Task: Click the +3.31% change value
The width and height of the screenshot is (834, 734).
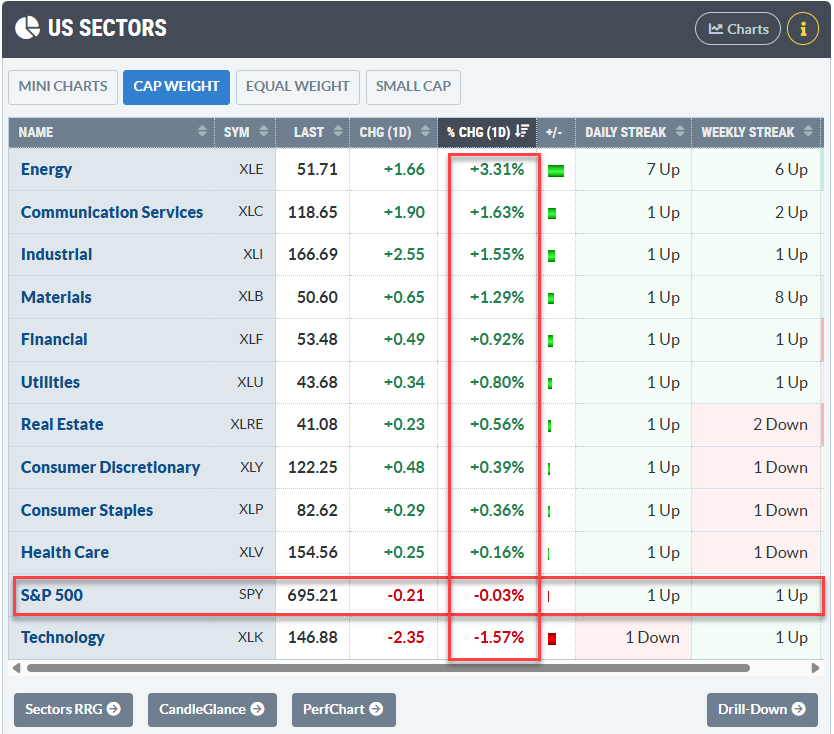Action: [497, 169]
